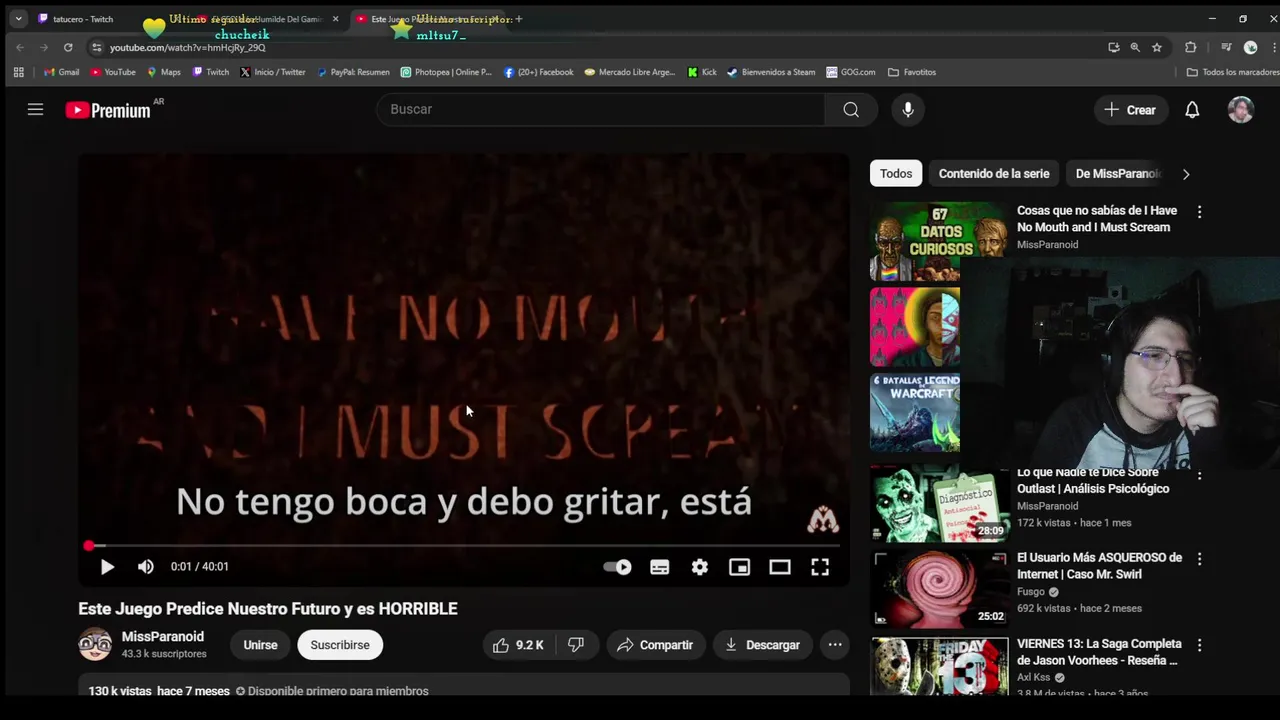
Task: Open the tab search dropdown arrow
Action: pyautogui.click(x=18, y=19)
